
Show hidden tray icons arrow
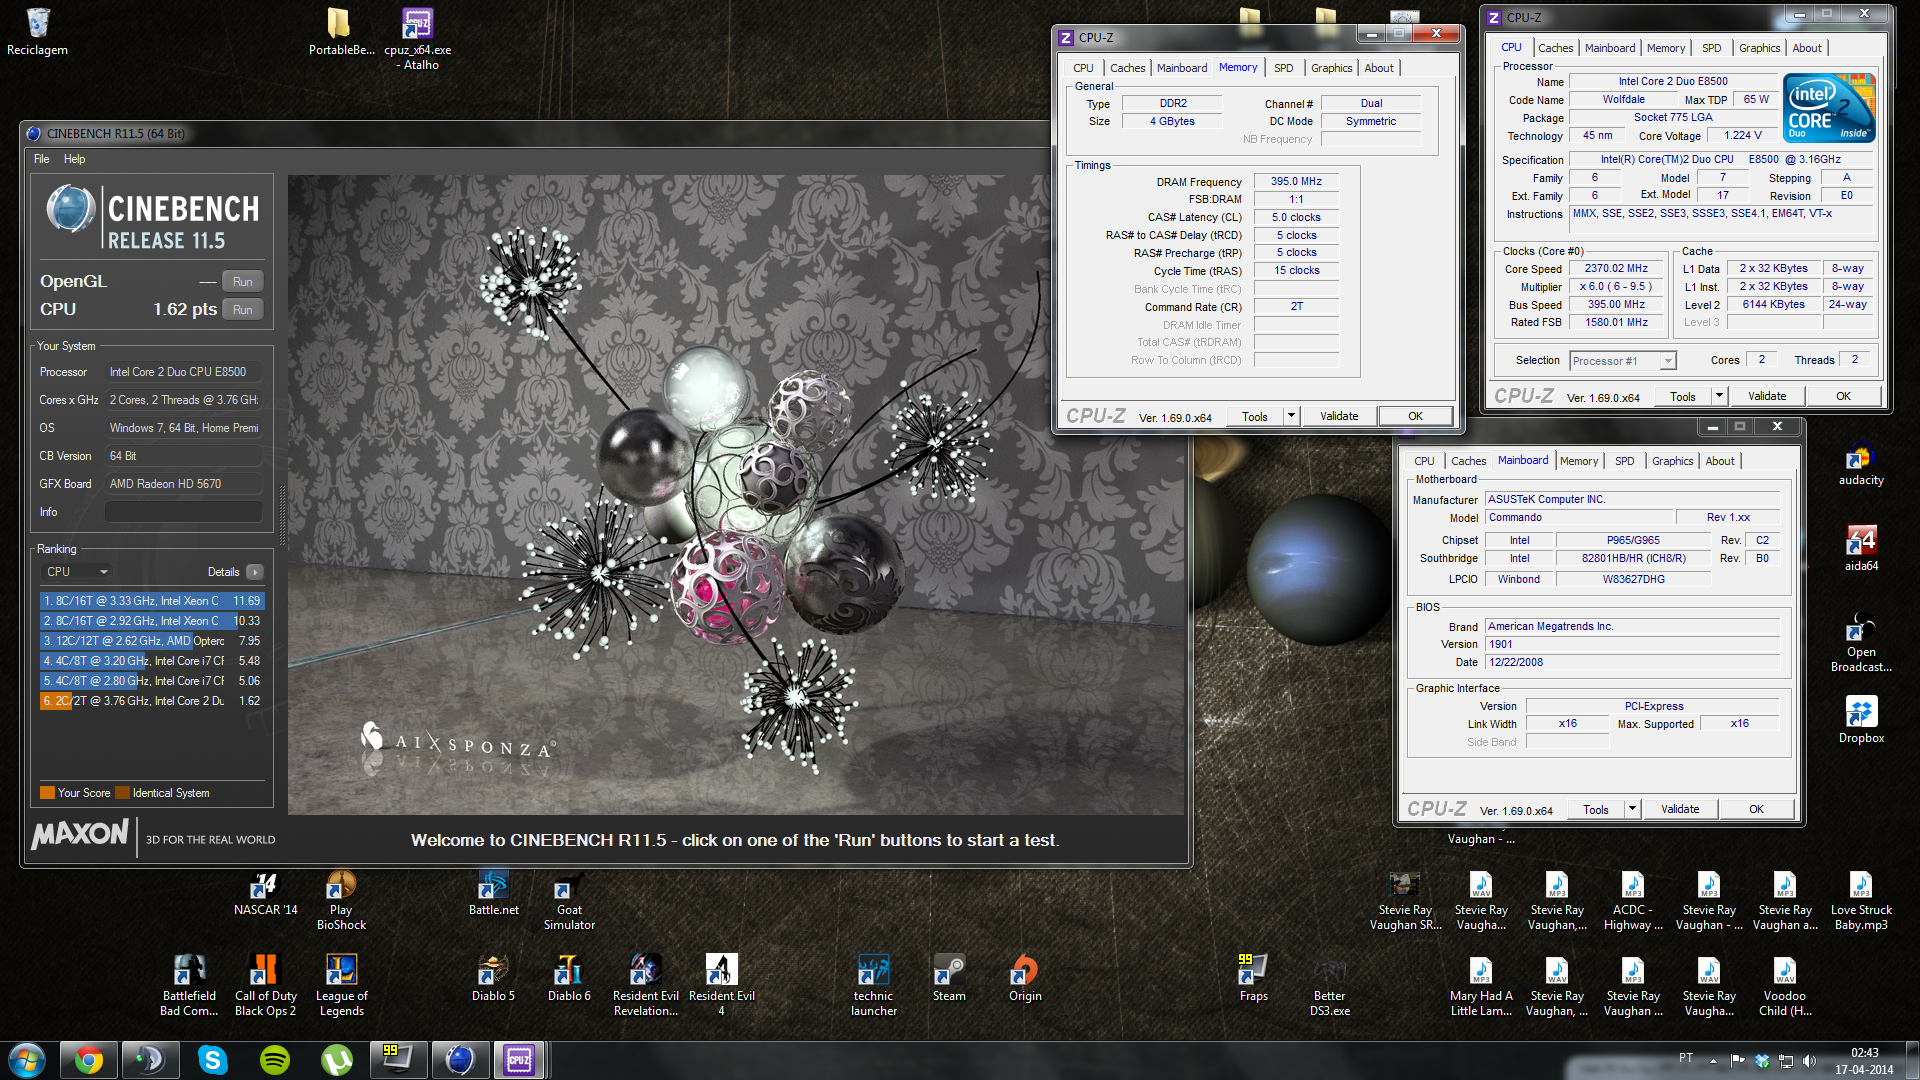1714,1060
